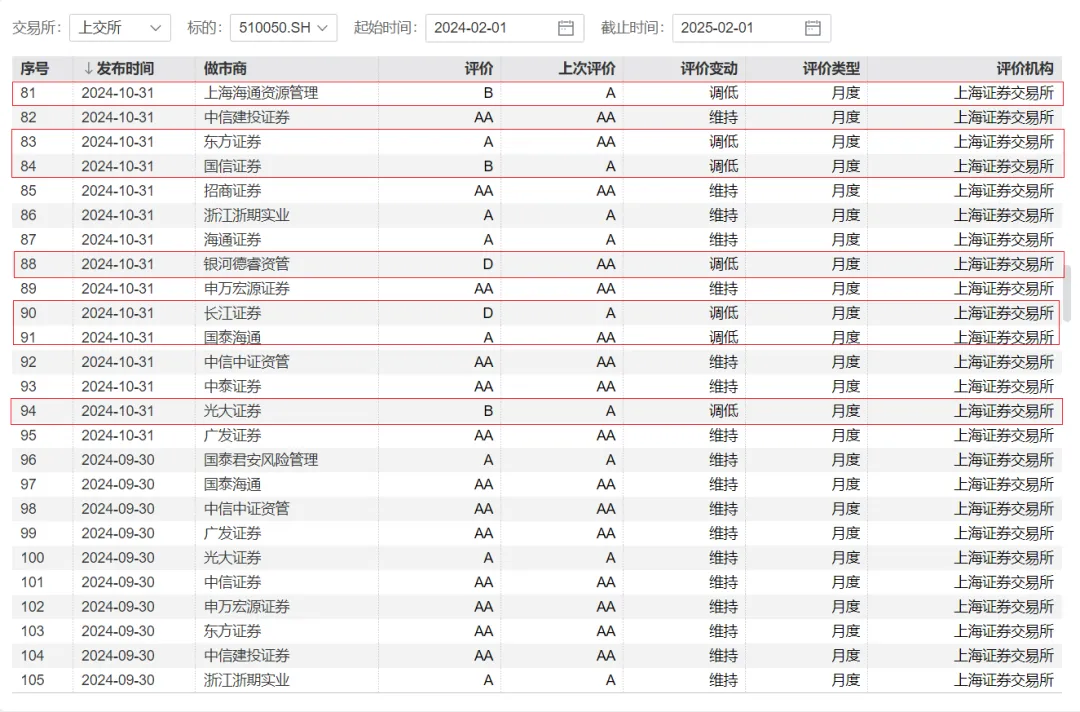Click date 2024-10-31 in row 95
Viewport: 1080px width, 712px height.
(118, 435)
